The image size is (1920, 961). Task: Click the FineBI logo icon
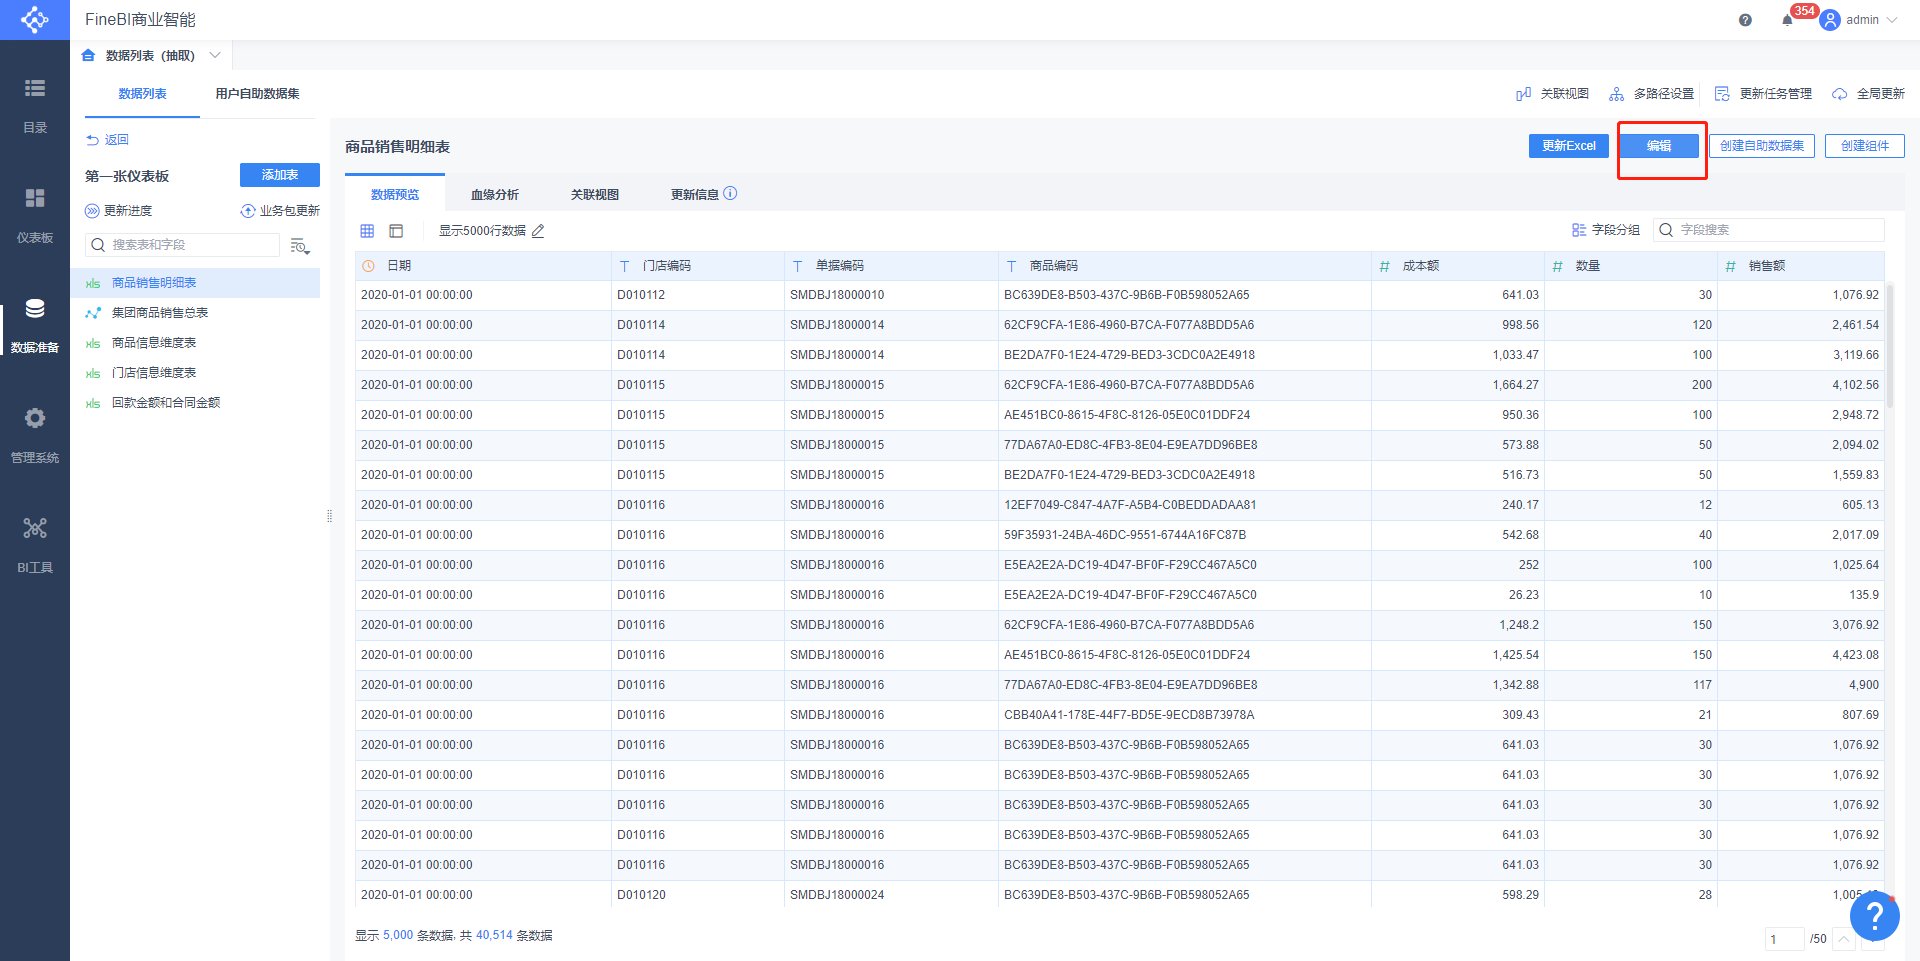coord(35,20)
